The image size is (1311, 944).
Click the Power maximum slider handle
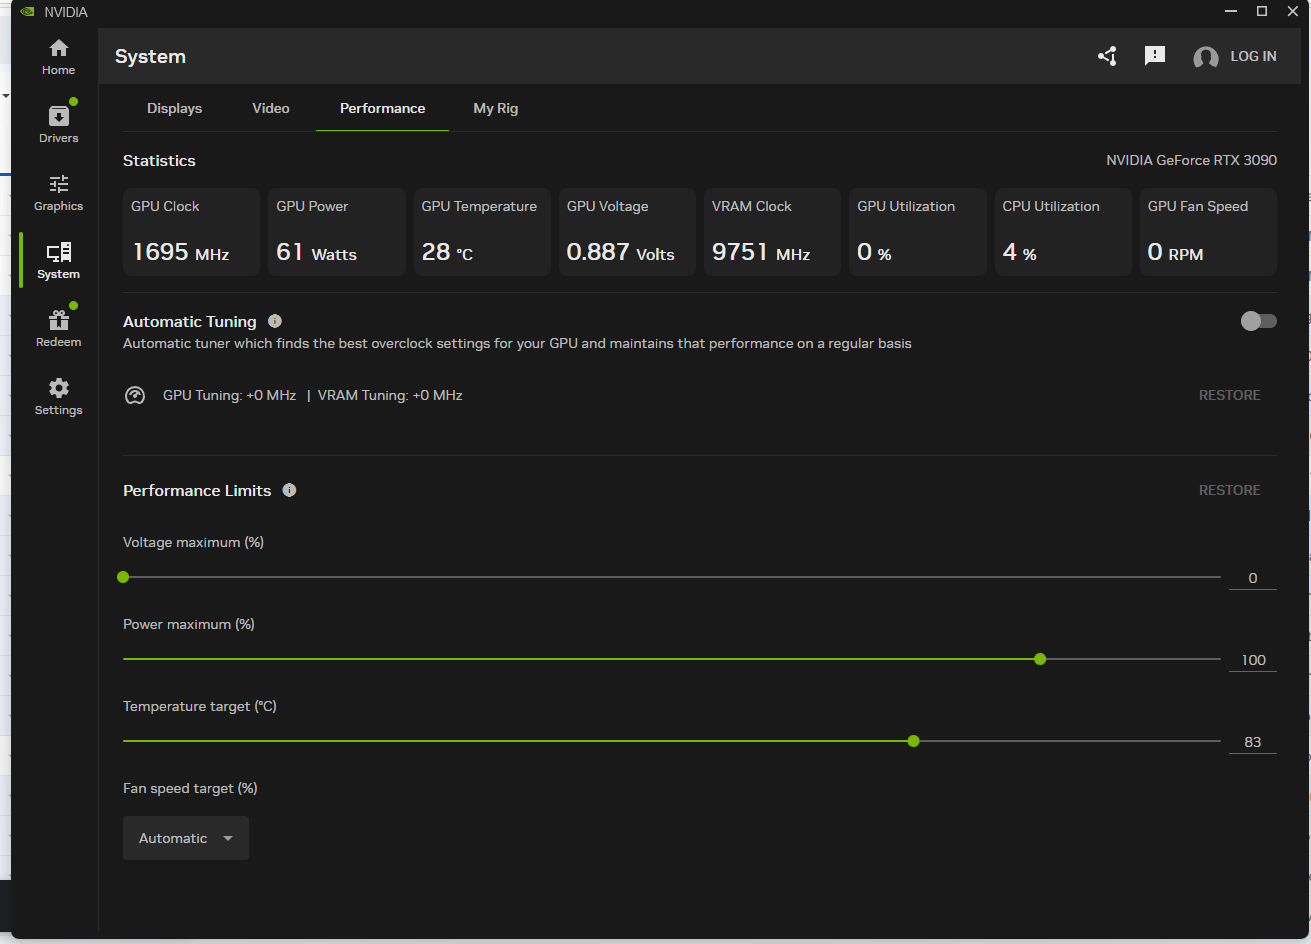pyautogui.click(x=1040, y=659)
